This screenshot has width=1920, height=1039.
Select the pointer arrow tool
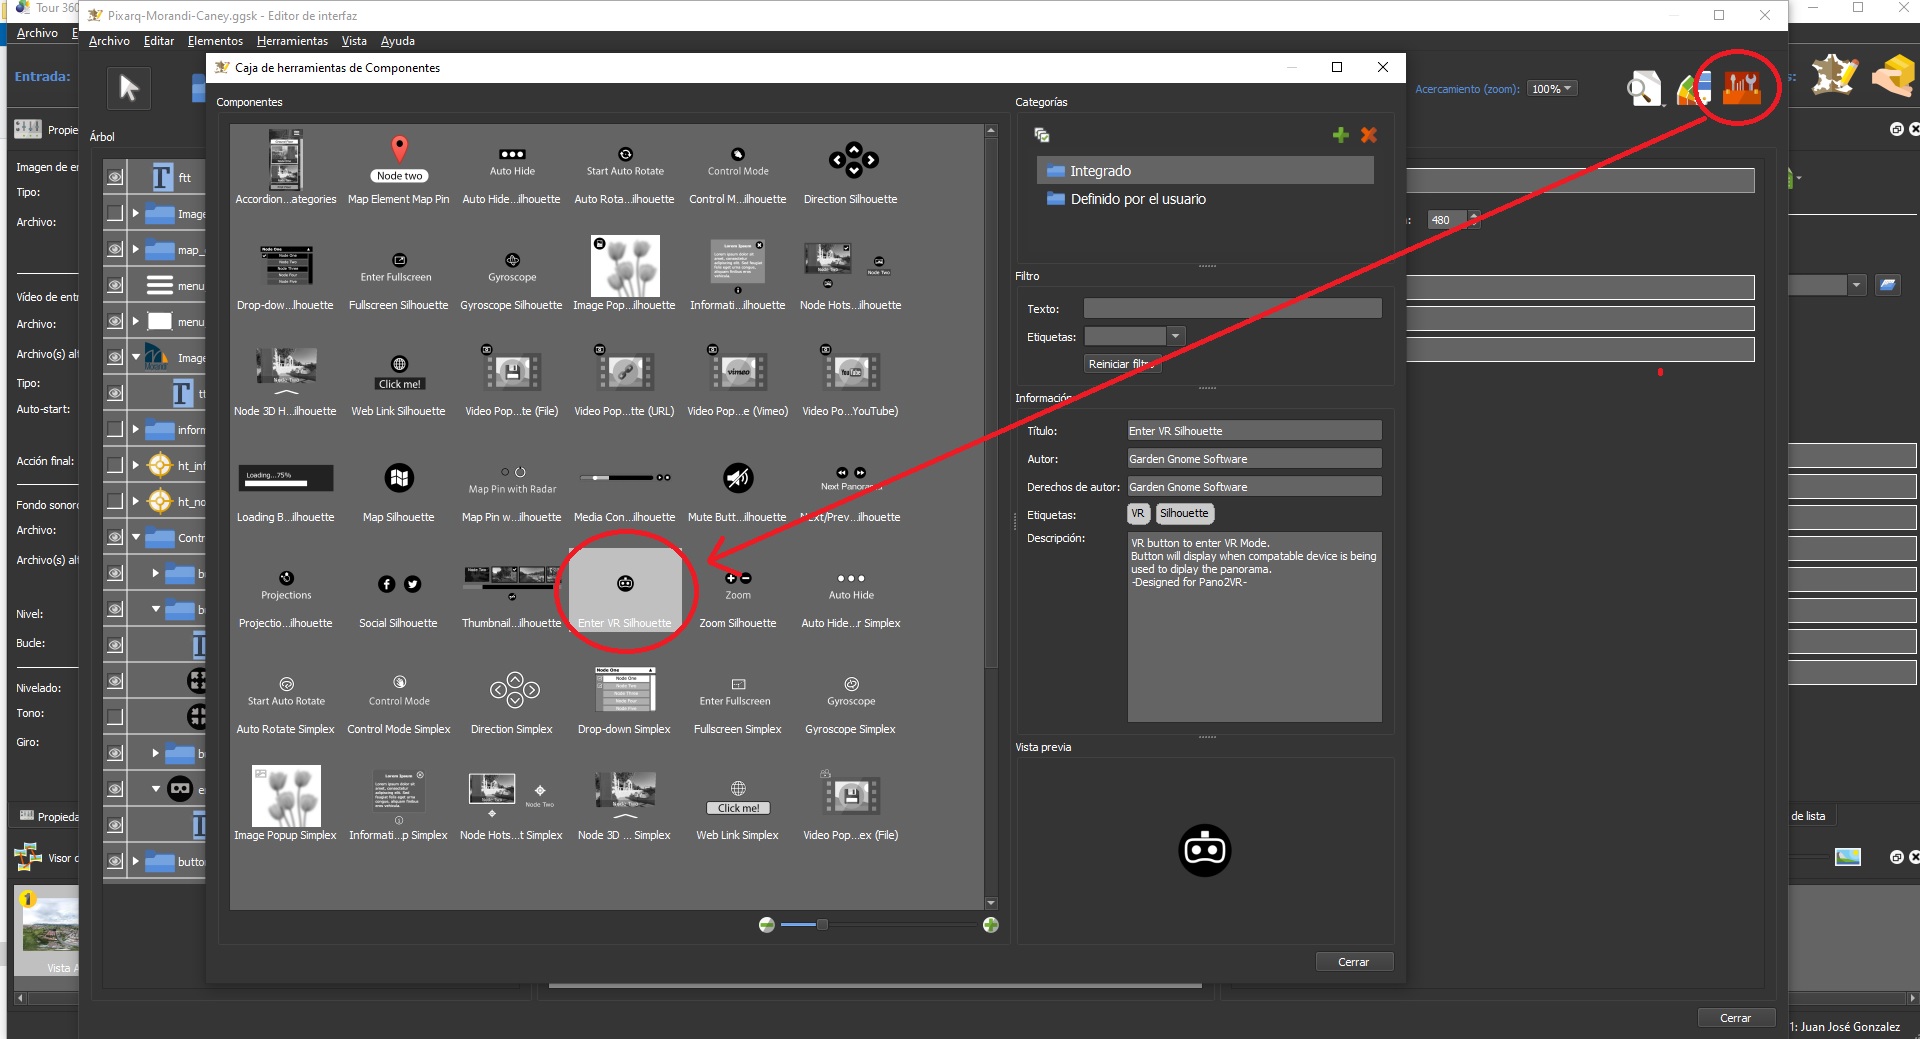129,88
